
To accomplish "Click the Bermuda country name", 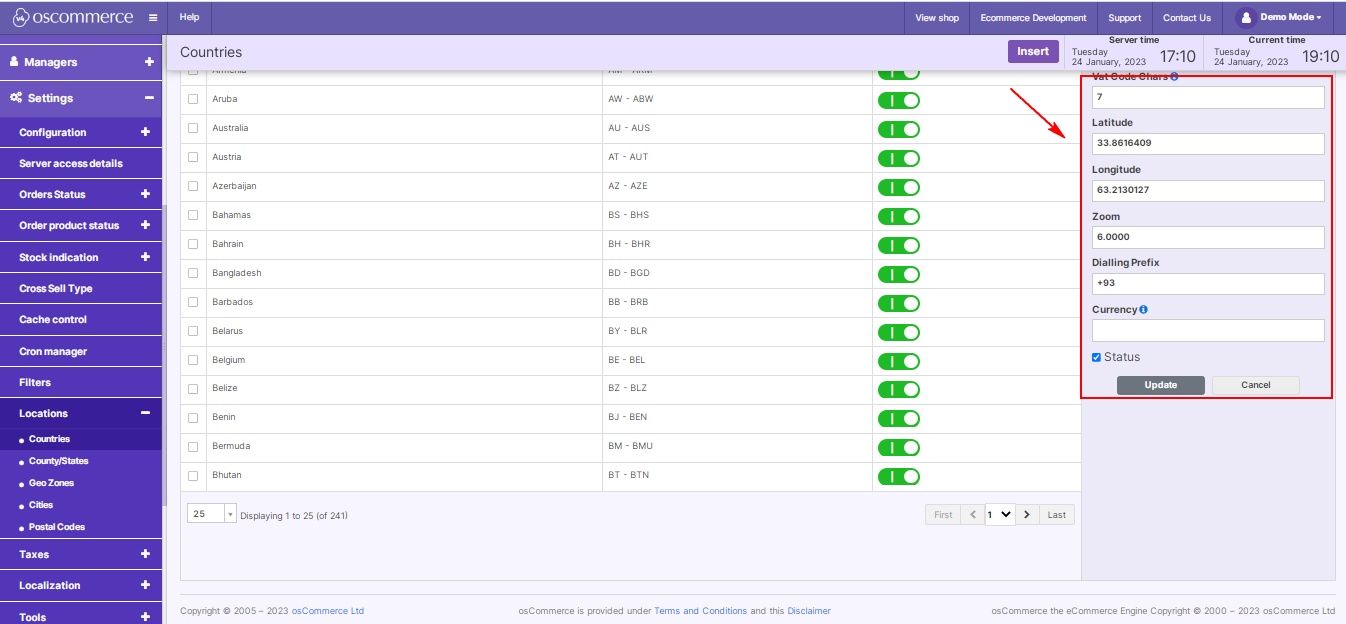I will pos(231,446).
